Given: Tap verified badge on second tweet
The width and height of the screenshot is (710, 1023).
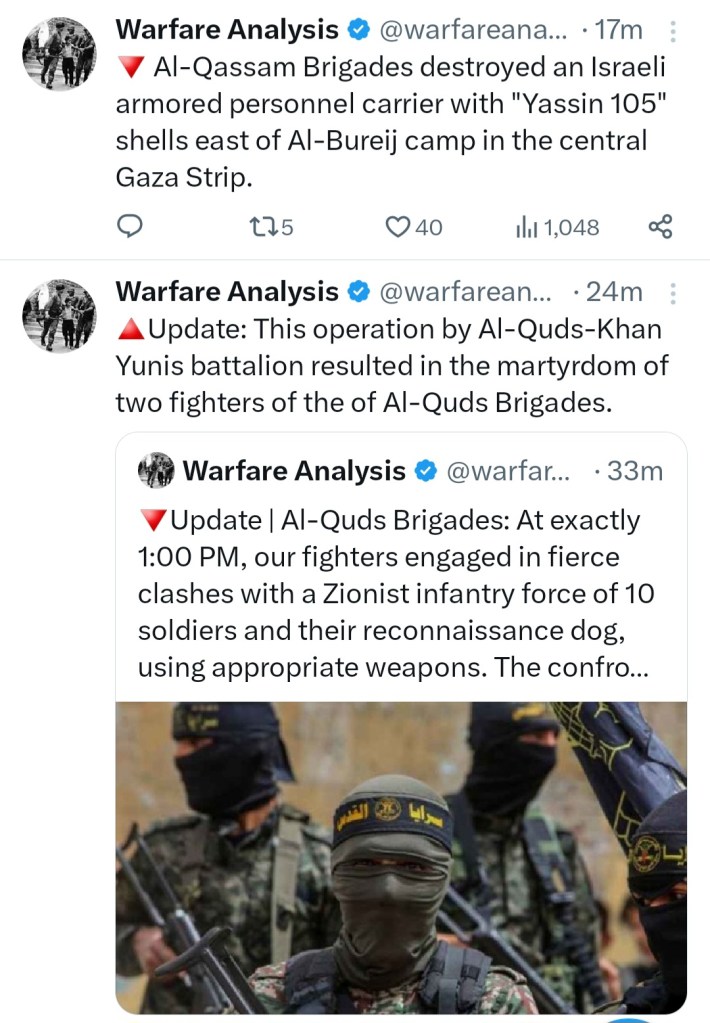Looking at the screenshot, I should tap(356, 292).
